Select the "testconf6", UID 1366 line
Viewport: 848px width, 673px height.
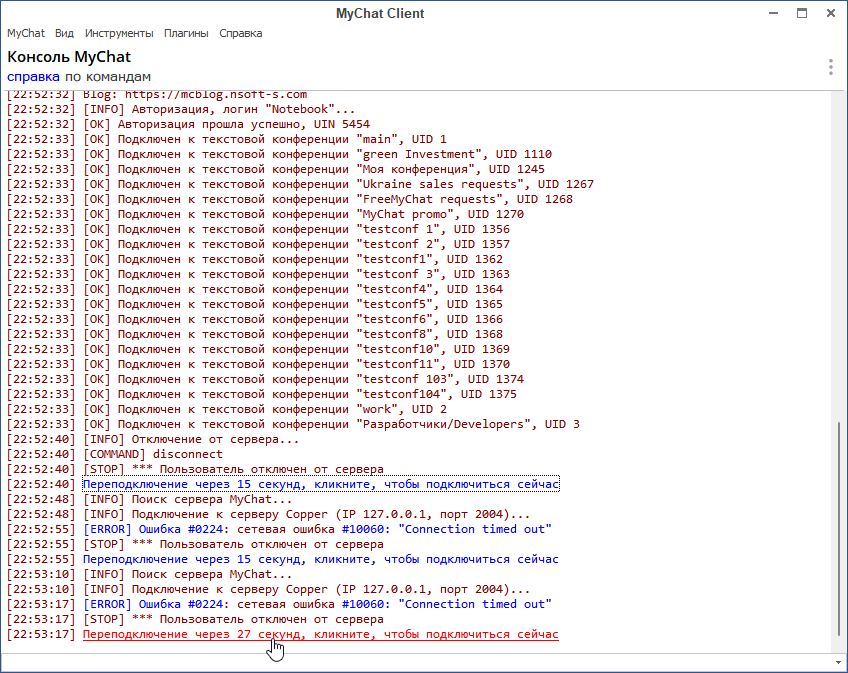[x=255, y=319]
